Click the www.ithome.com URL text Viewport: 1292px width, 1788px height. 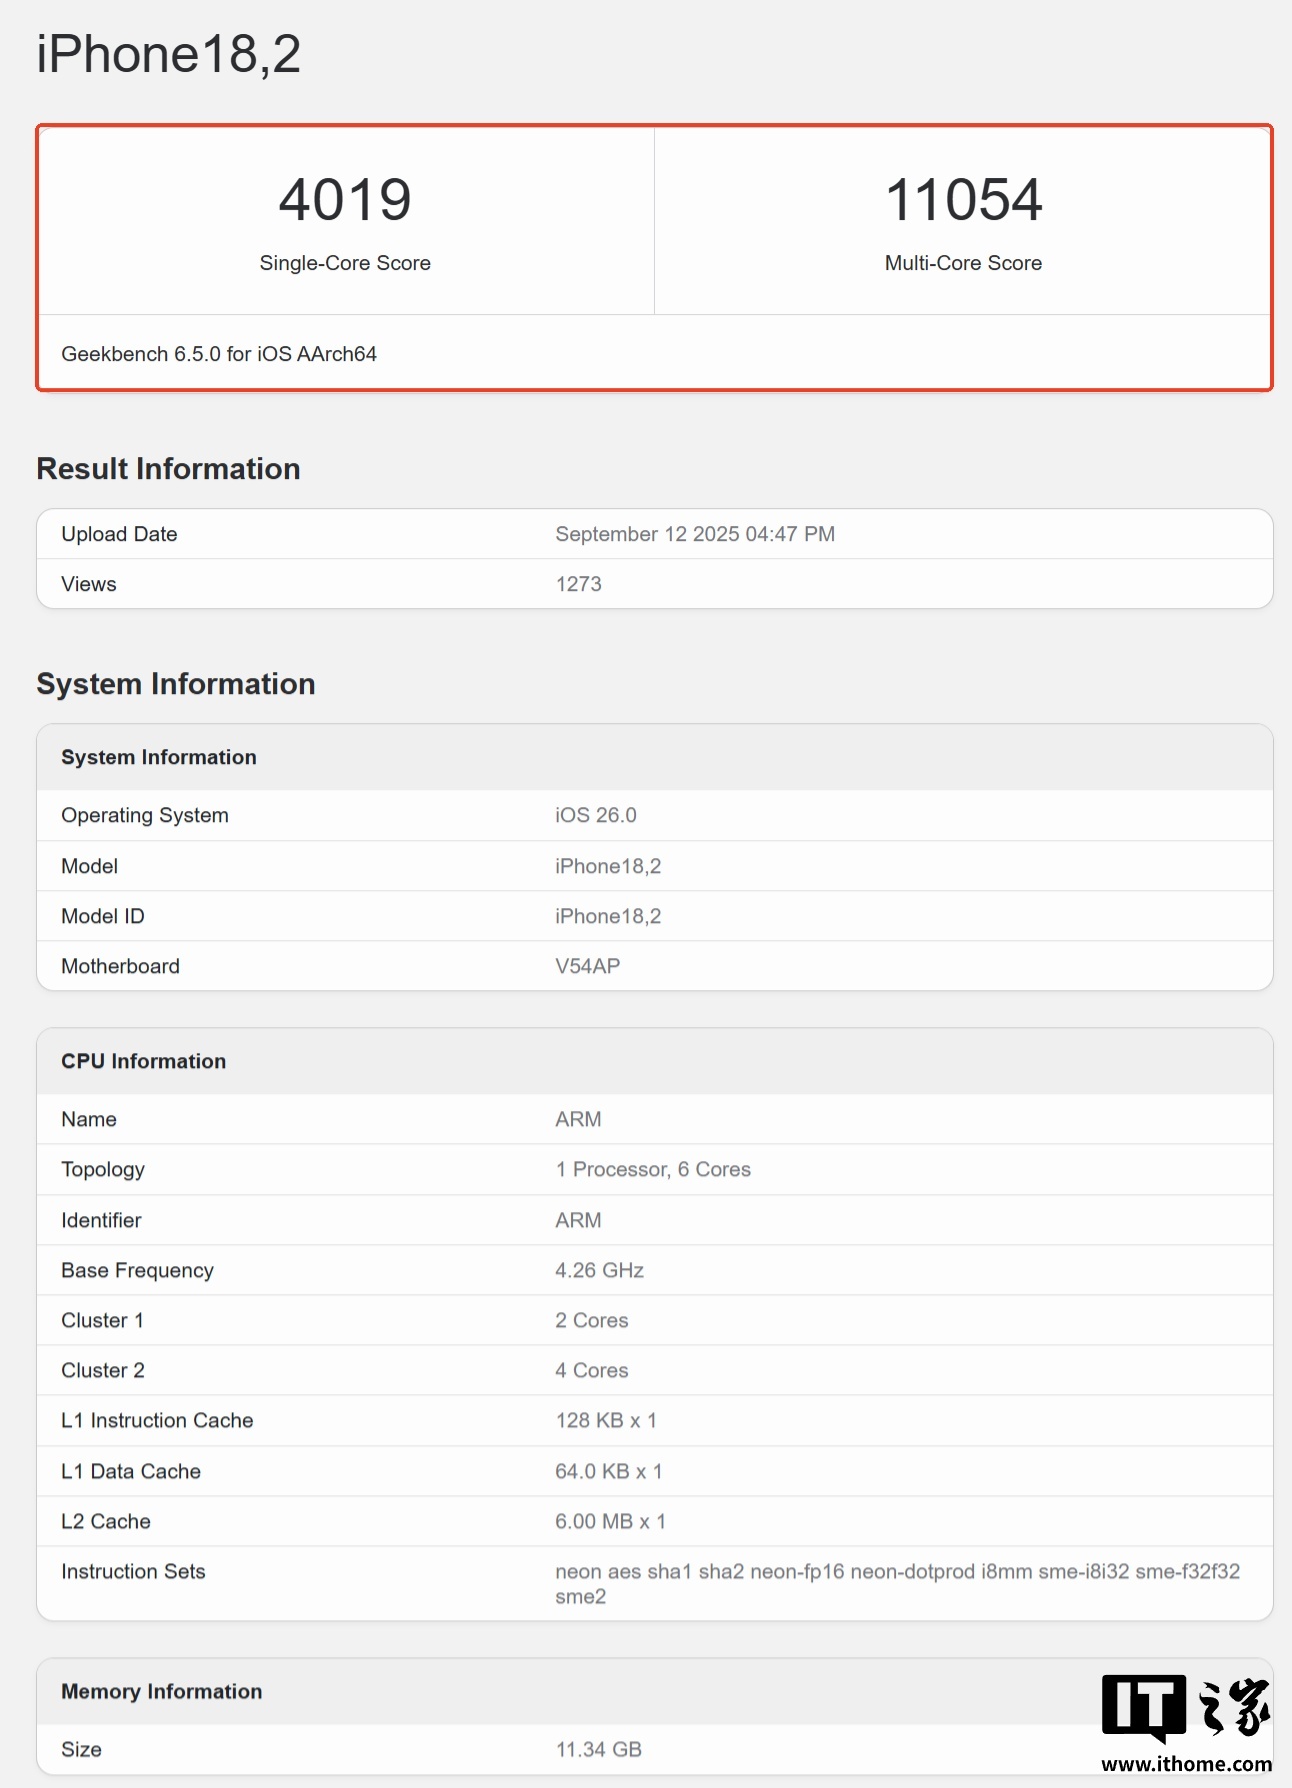pyautogui.click(x=1186, y=1764)
